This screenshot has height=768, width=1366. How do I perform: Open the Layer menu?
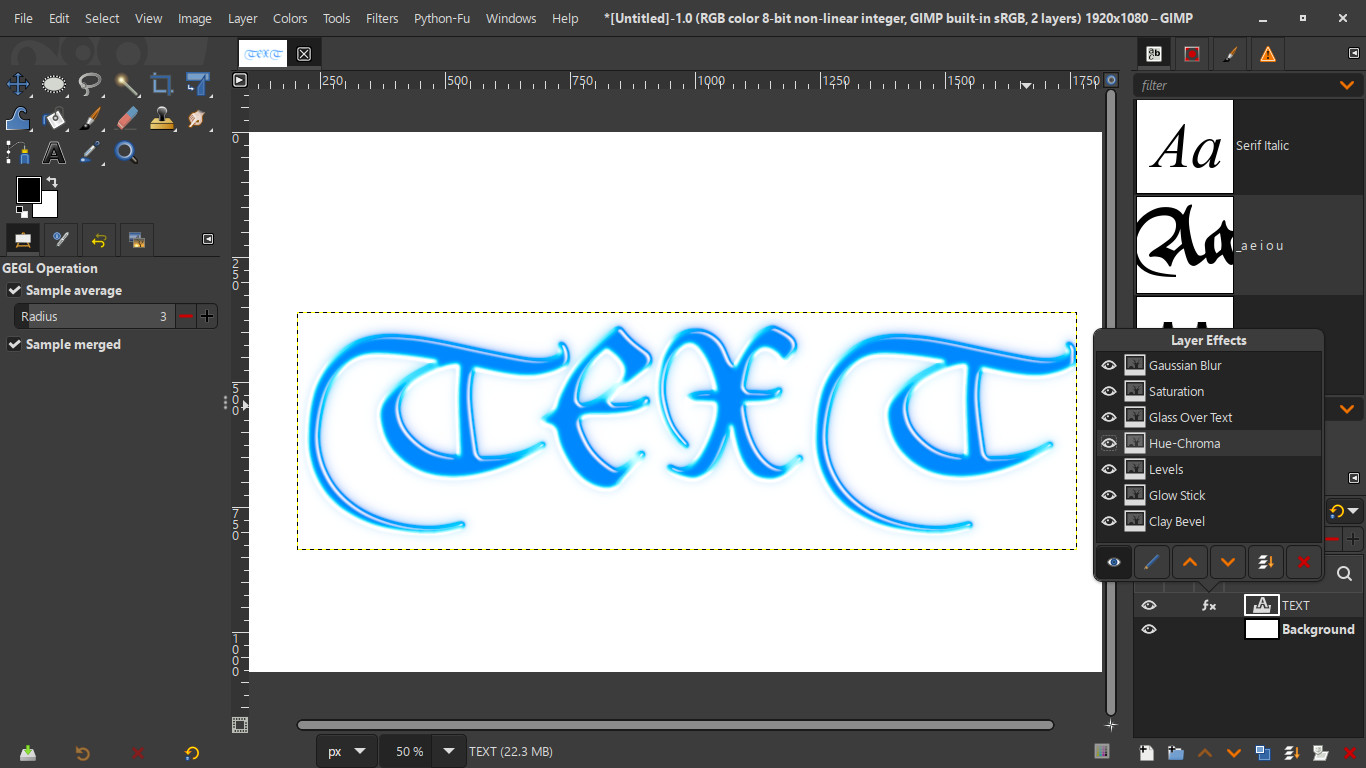point(242,18)
